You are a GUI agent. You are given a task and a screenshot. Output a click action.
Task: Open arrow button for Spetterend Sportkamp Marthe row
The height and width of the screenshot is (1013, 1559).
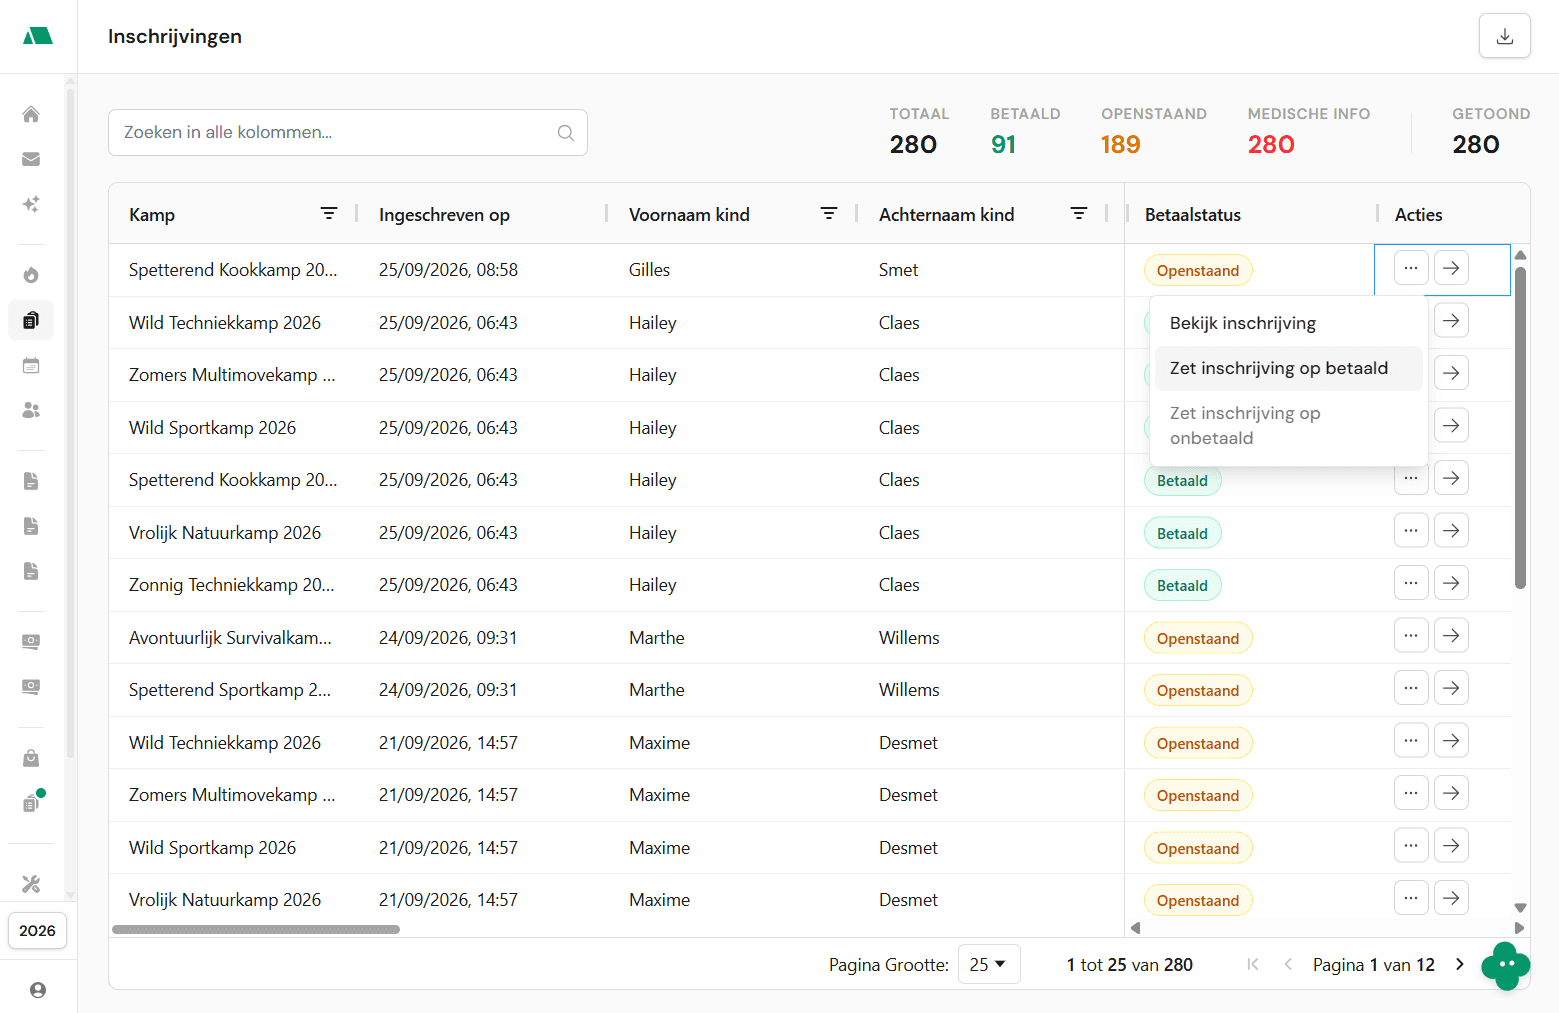[1451, 688]
